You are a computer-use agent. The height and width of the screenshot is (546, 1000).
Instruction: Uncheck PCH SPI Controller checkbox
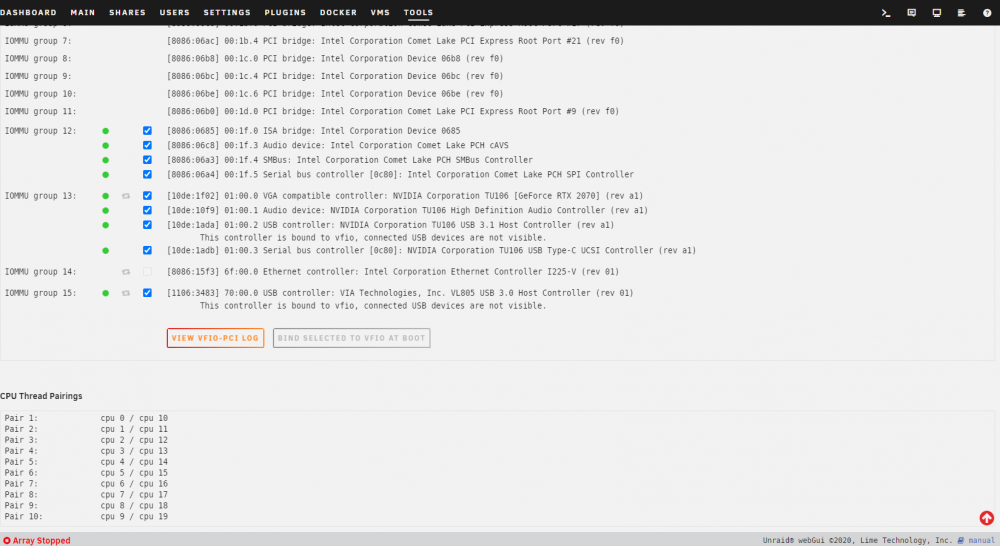pyautogui.click(x=147, y=175)
